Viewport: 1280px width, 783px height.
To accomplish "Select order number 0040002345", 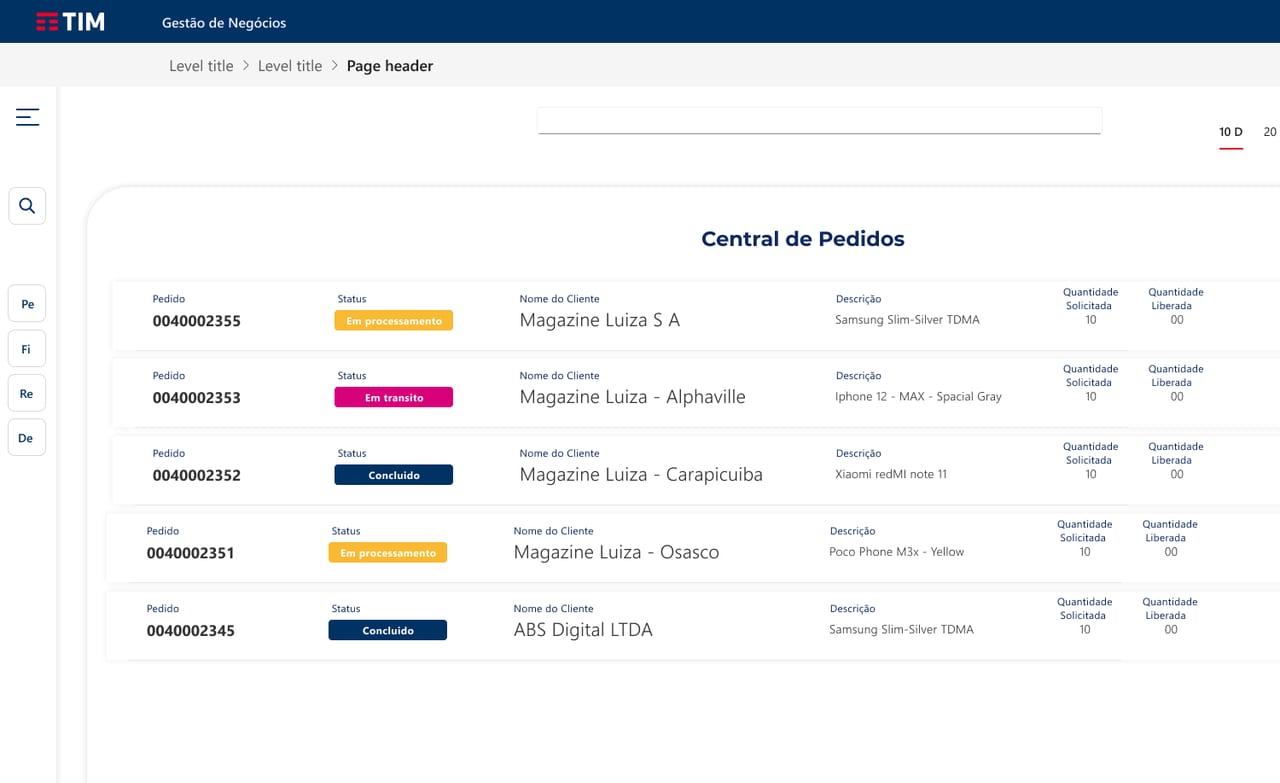I will point(191,630).
